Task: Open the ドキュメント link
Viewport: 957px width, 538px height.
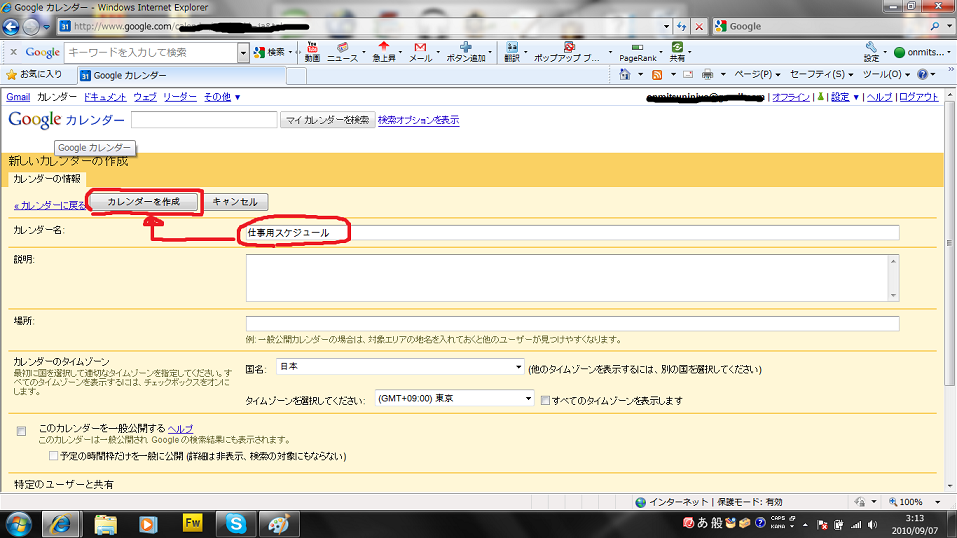Action: [105, 97]
